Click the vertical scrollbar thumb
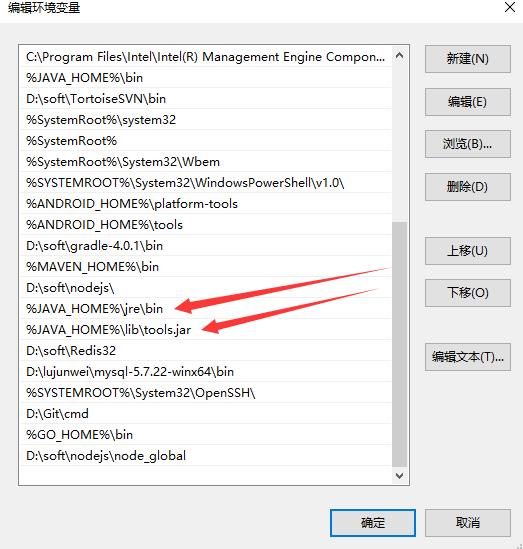The image size is (523, 549). pyautogui.click(x=399, y=345)
